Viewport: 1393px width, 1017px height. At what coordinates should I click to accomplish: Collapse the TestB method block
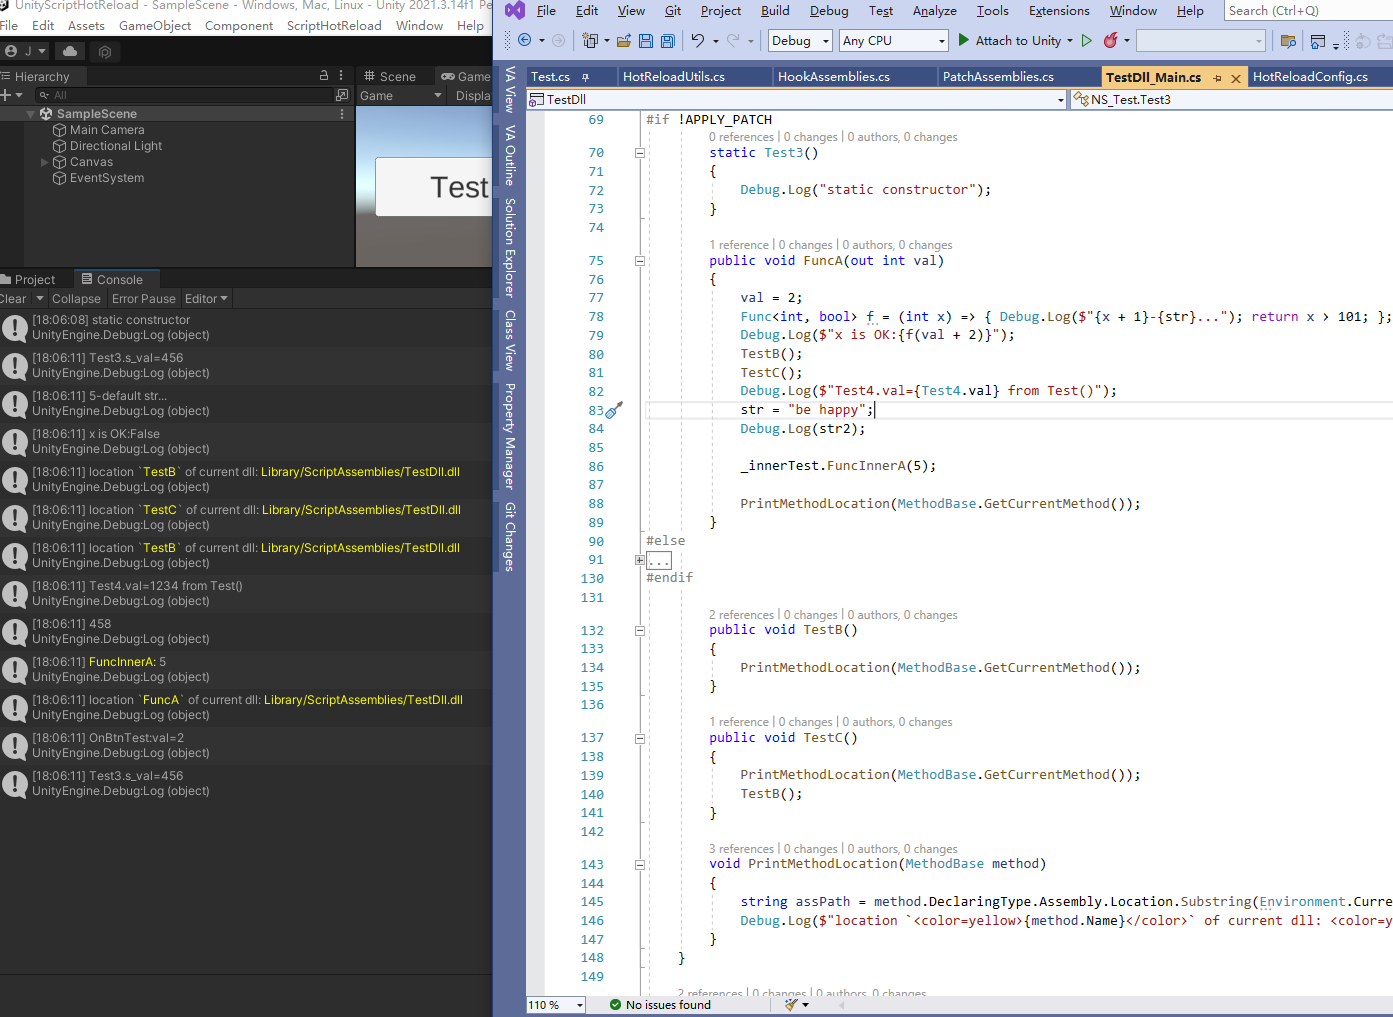[x=640, y=631]
